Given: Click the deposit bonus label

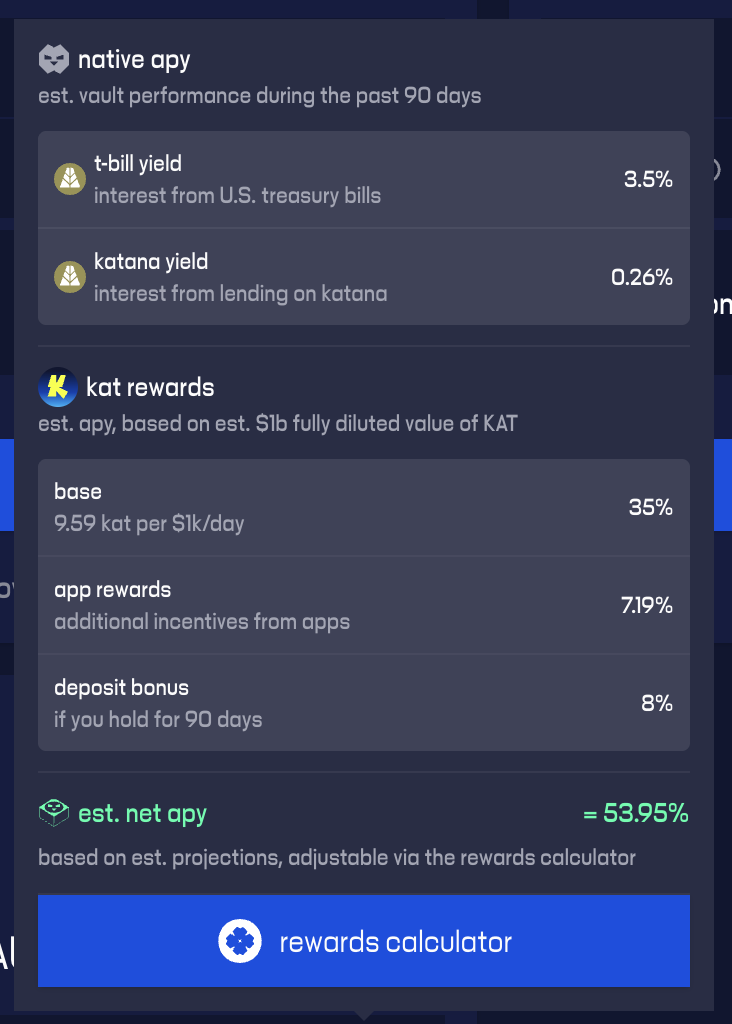Looking at the screenshot, I should 121,687.
